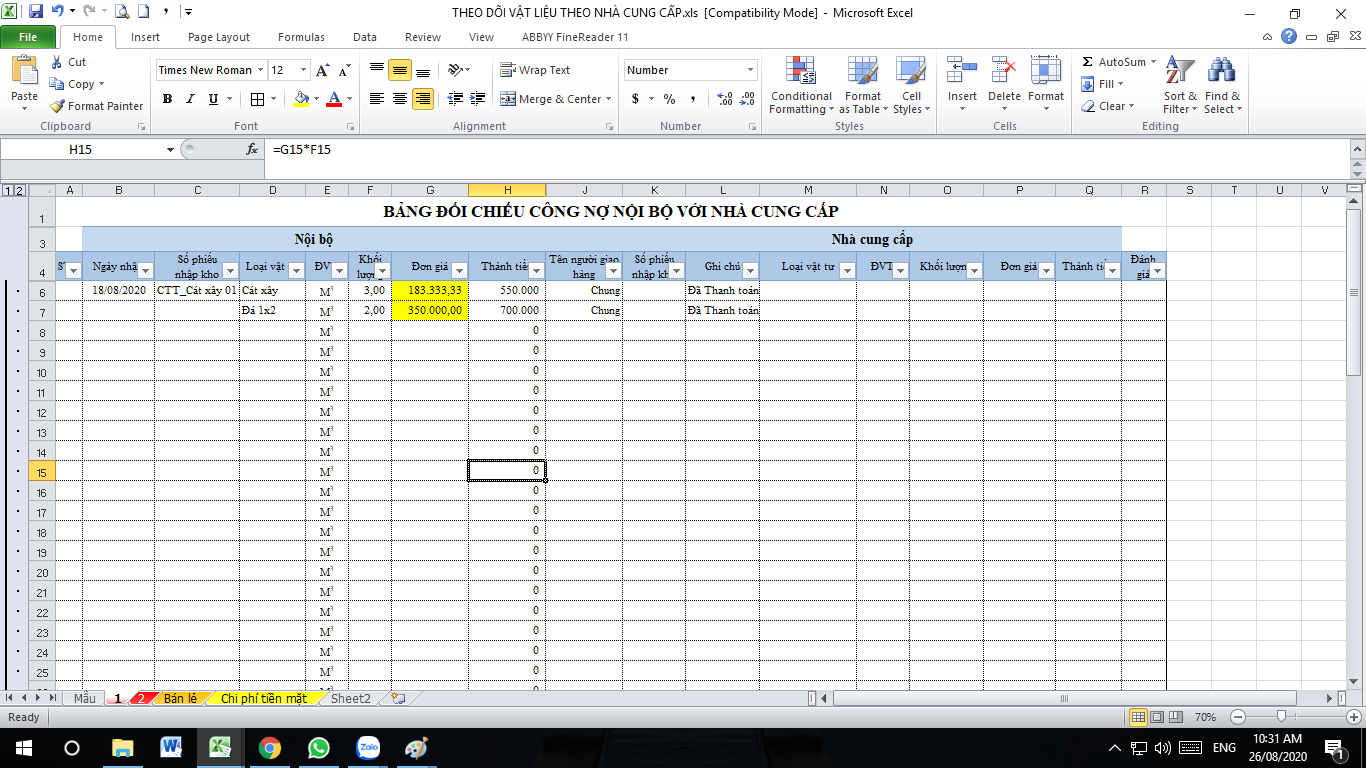
Task: Toggle Italic formatting
Action: click(190, 99)
